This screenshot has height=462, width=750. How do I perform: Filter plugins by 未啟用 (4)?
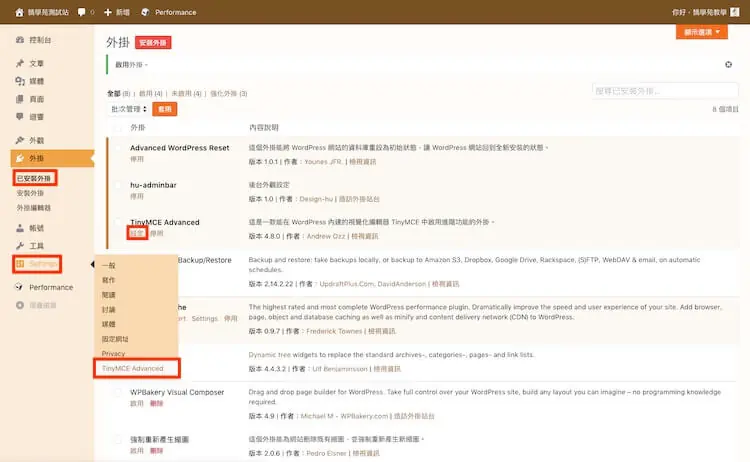tap(186, 94)
